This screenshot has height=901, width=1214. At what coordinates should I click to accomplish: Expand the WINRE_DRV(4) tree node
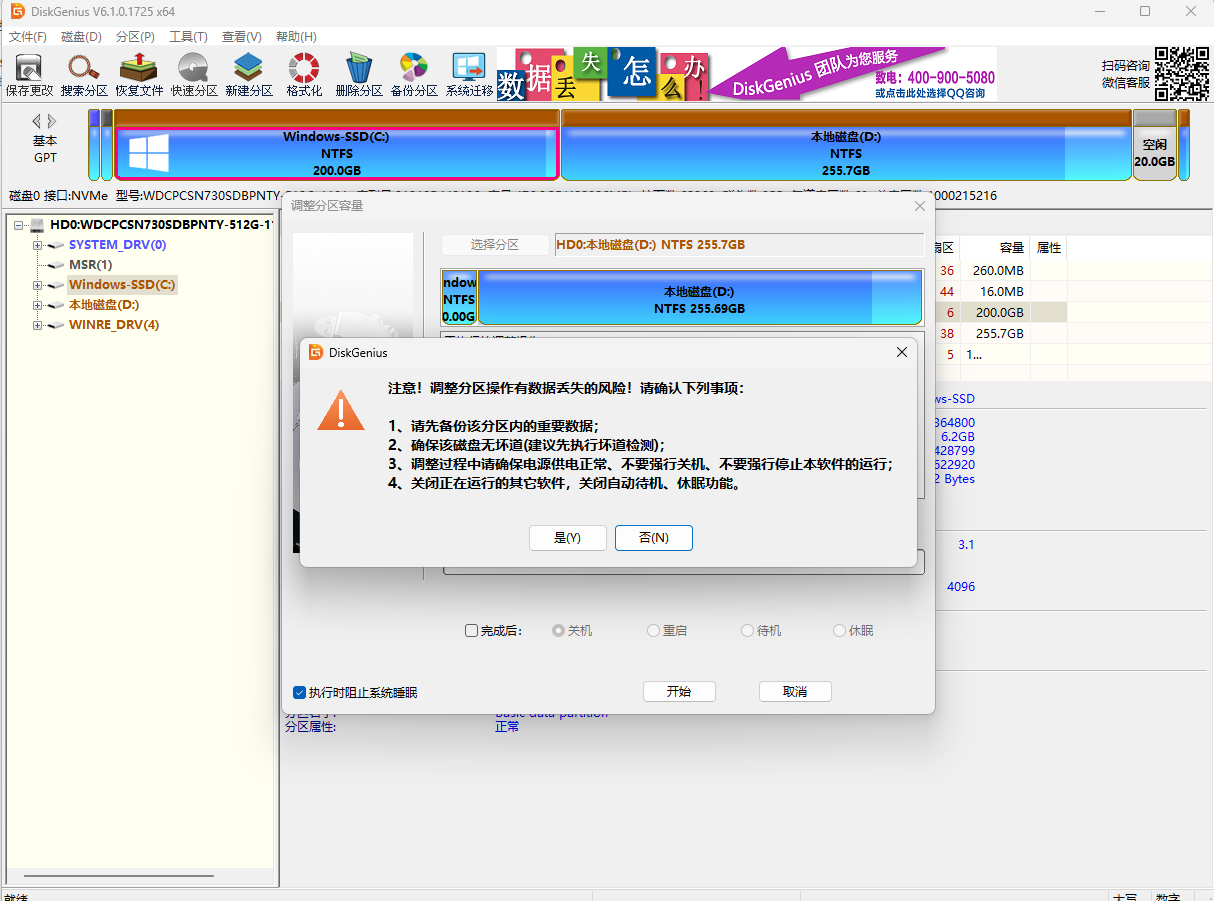click(x=38, y=325)
